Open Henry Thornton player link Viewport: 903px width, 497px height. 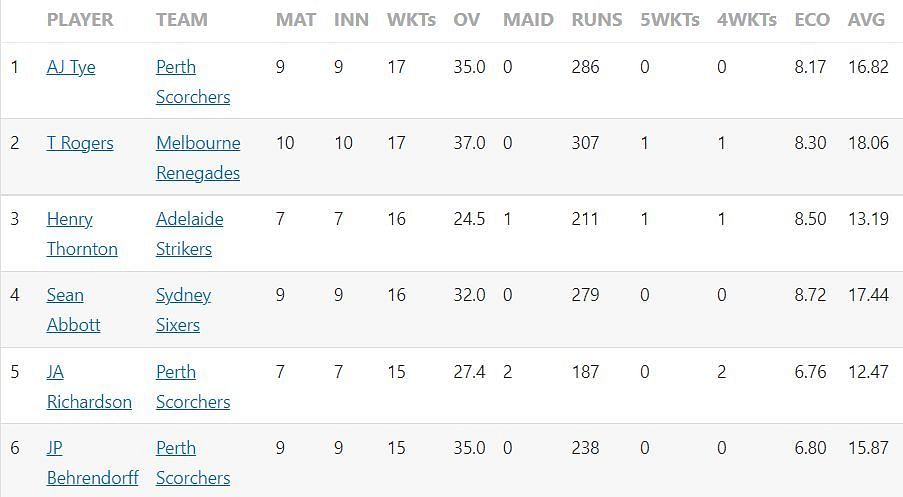pos(82,234)
